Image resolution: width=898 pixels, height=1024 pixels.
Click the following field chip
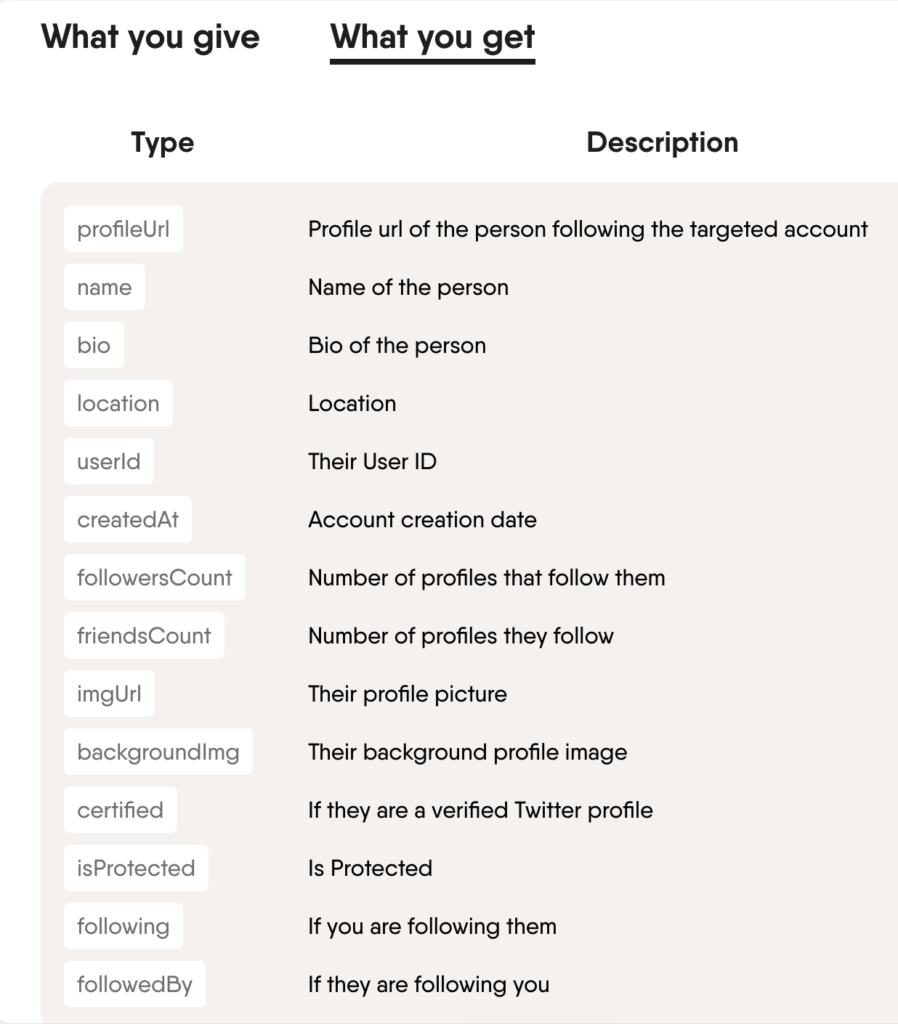123,926
